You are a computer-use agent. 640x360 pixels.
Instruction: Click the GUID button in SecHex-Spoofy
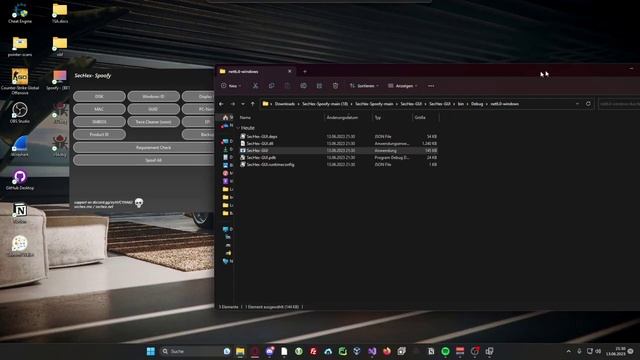point(153,109)
